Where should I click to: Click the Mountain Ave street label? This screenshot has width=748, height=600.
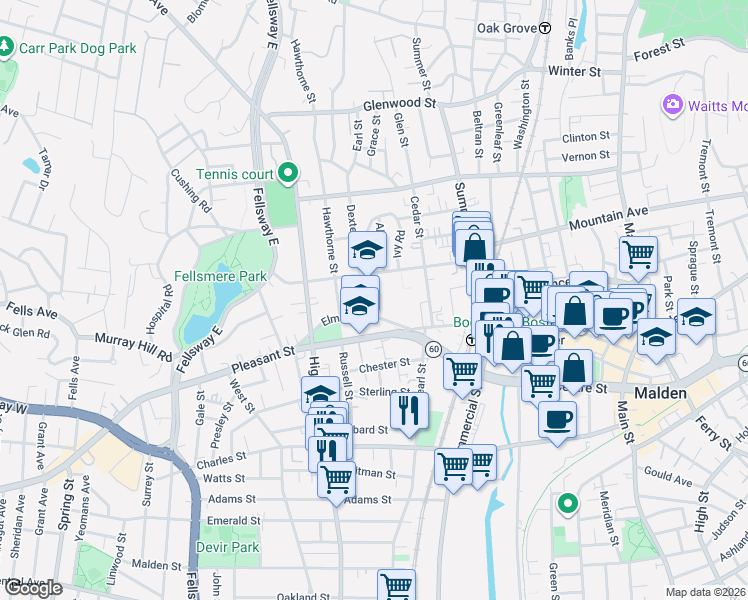click(609, 217)
